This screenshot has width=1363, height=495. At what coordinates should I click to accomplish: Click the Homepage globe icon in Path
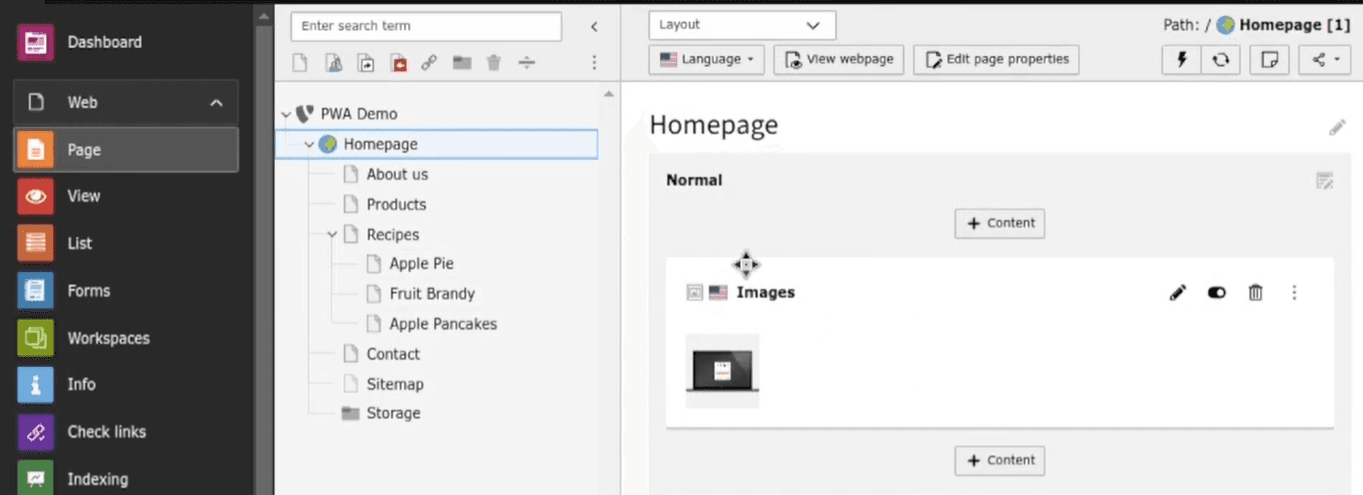(1225, 25)
